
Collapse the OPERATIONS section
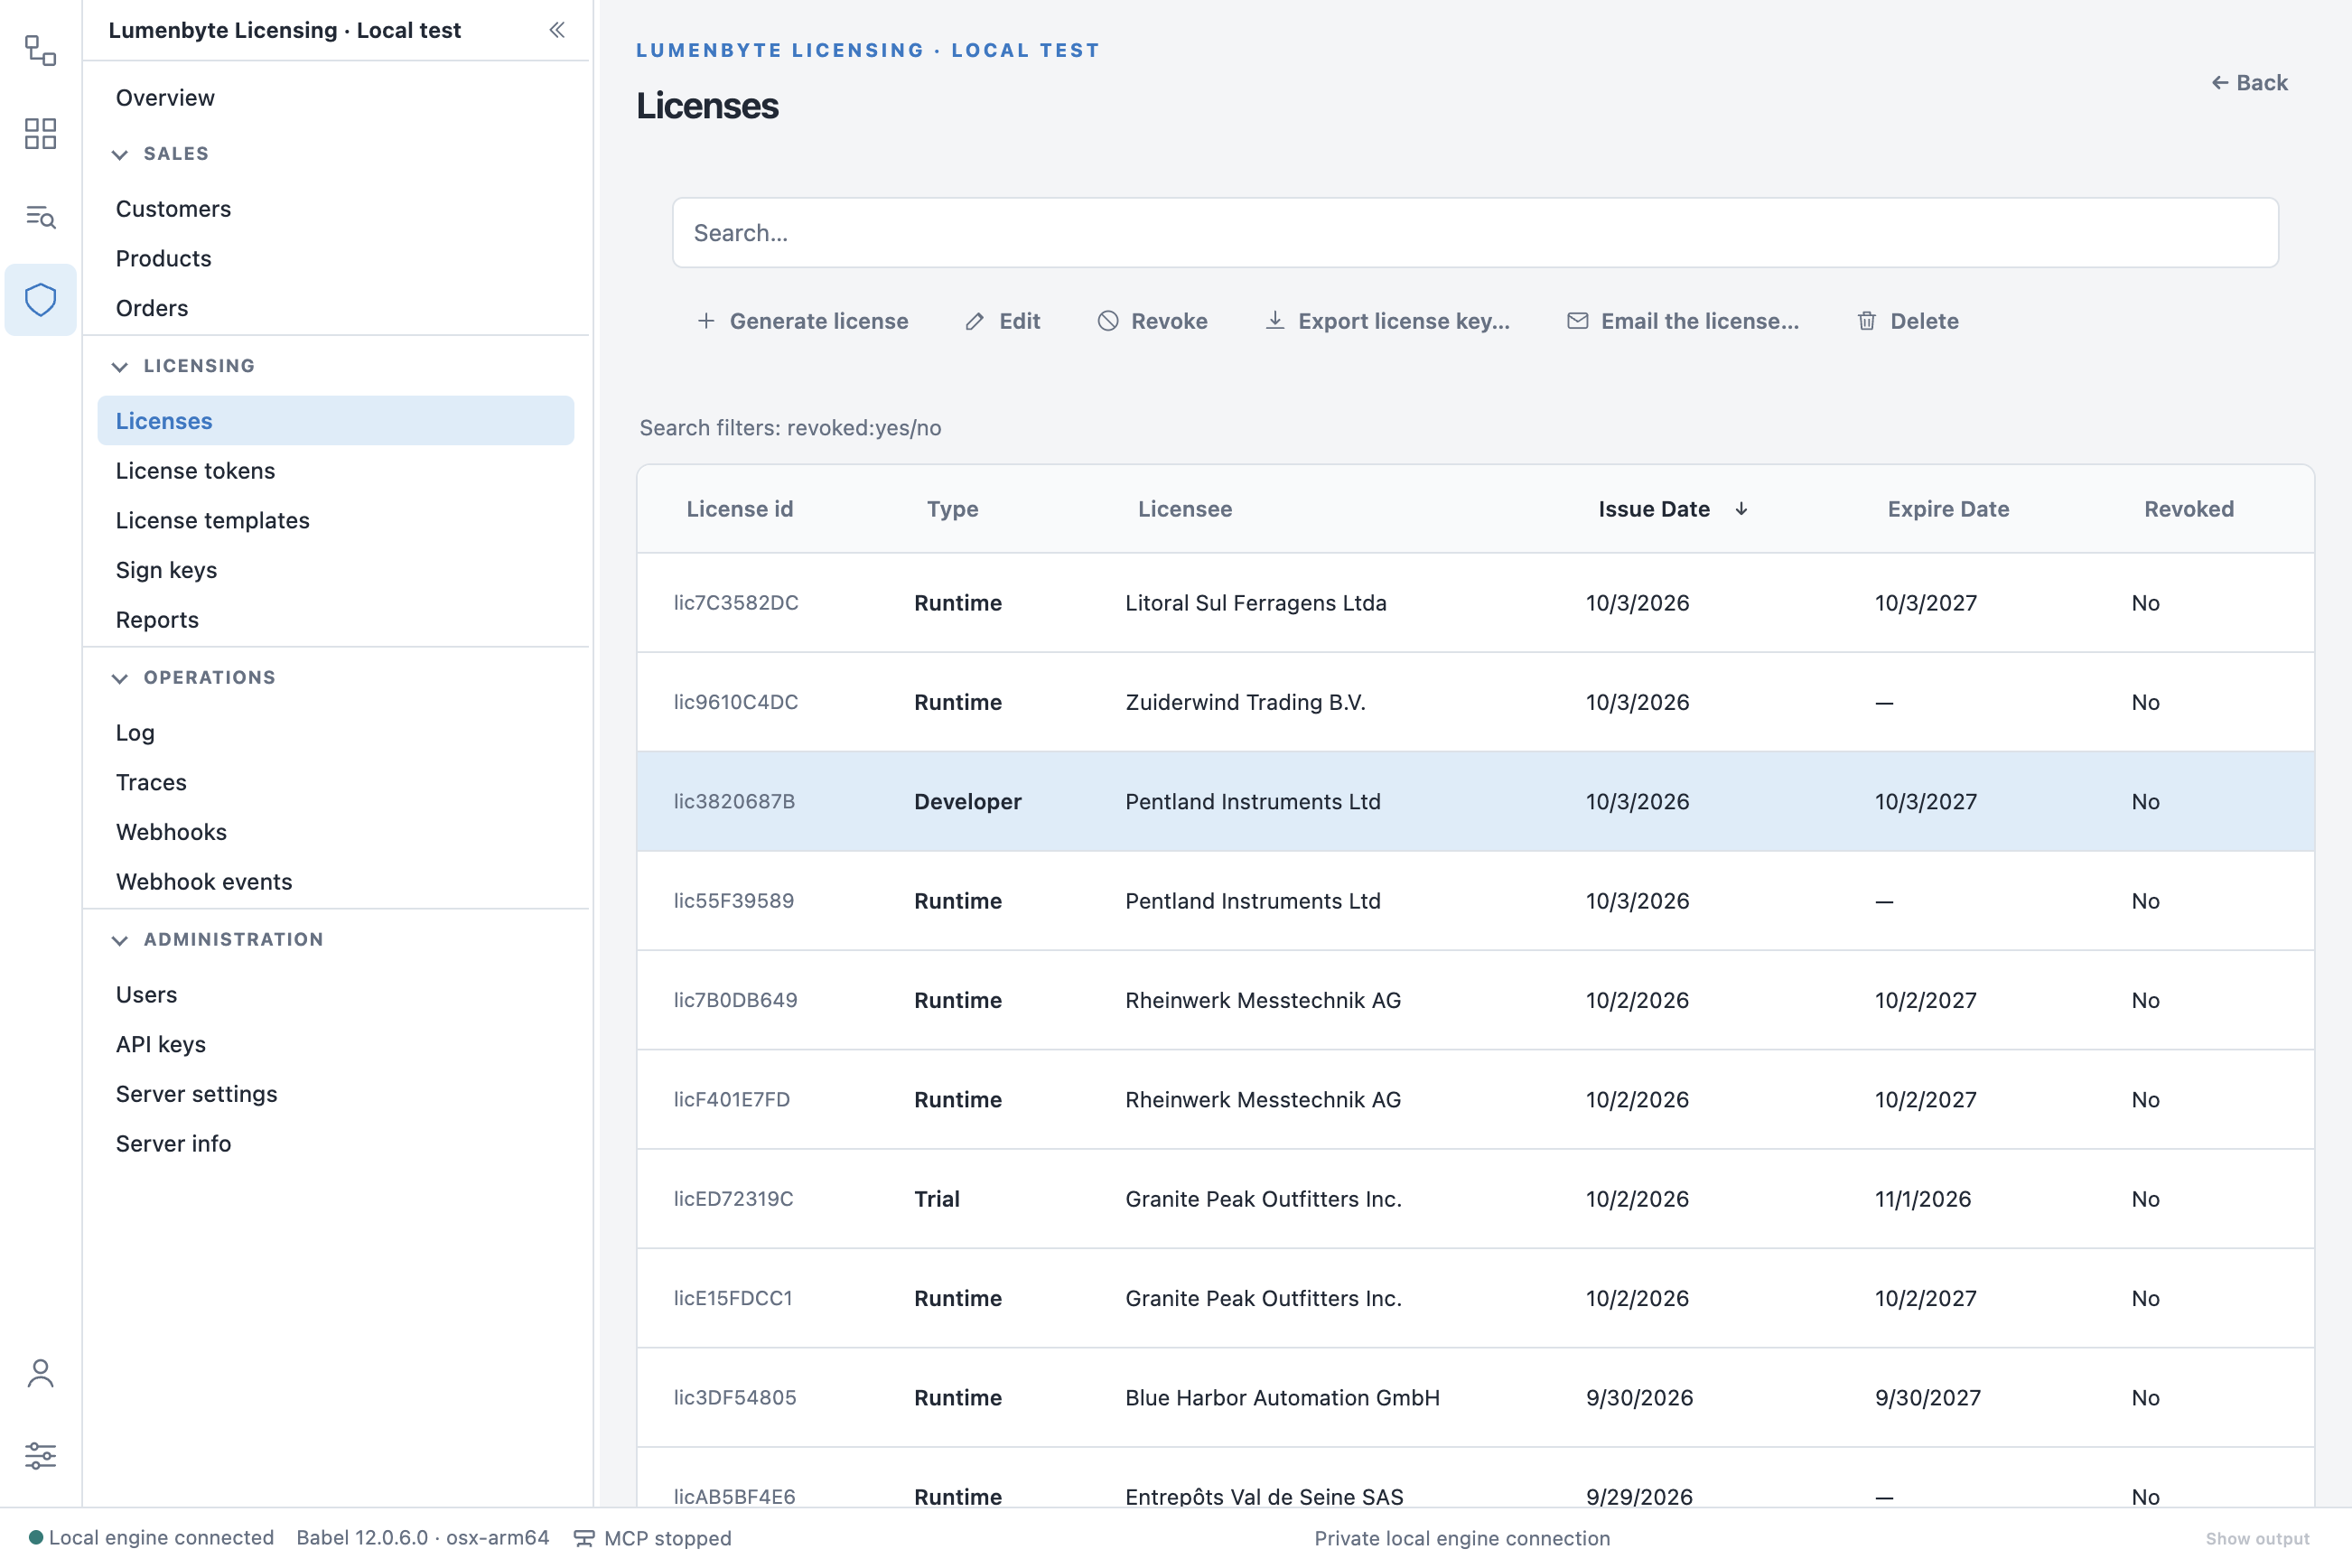coord(193,678)
